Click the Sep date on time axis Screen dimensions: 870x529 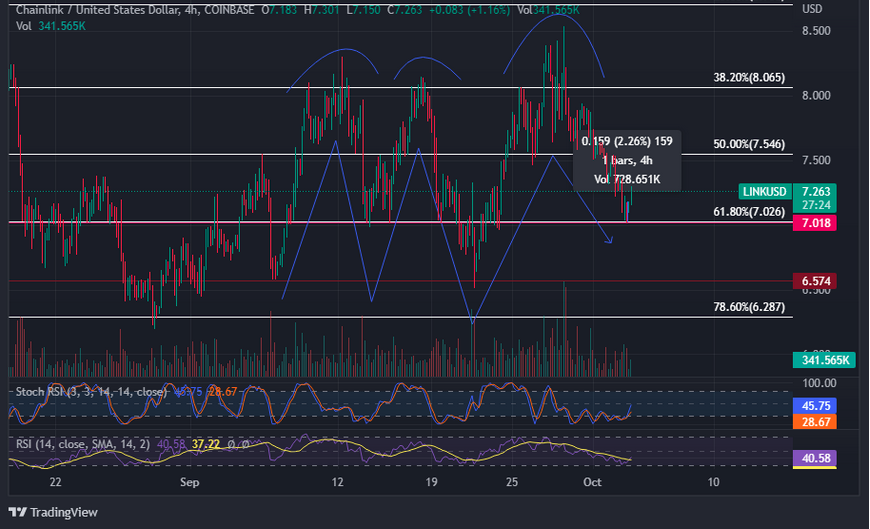tap(189, 482)
